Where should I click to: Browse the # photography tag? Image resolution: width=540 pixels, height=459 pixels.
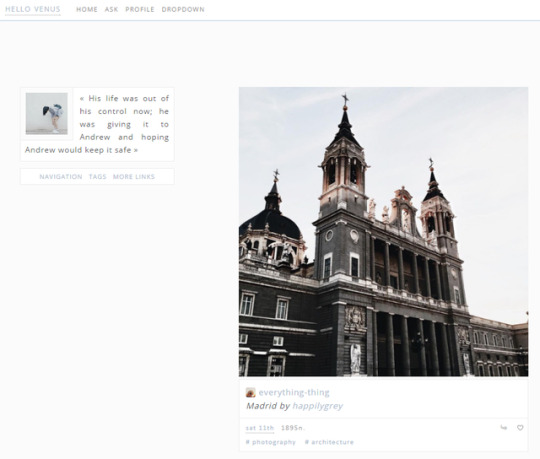tap(271, 442)
